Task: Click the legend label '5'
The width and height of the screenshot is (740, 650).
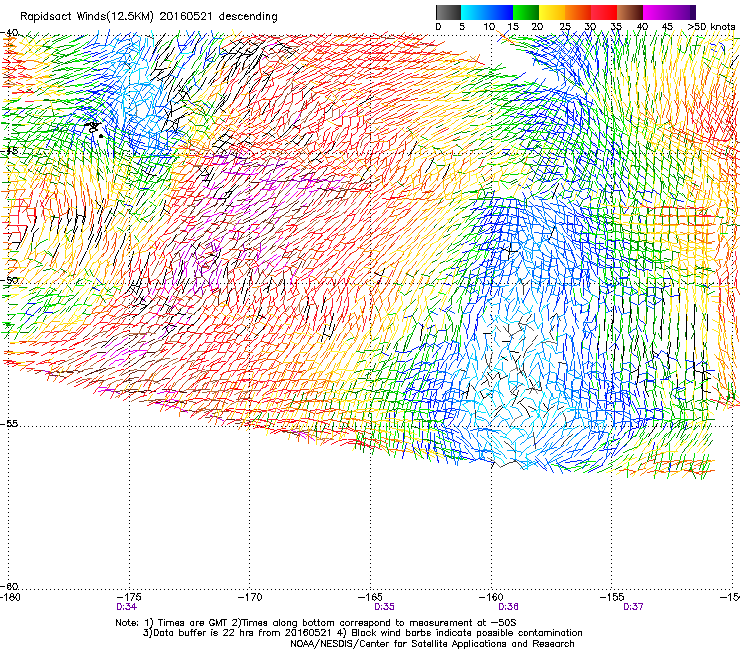Action: click(462, 27)
